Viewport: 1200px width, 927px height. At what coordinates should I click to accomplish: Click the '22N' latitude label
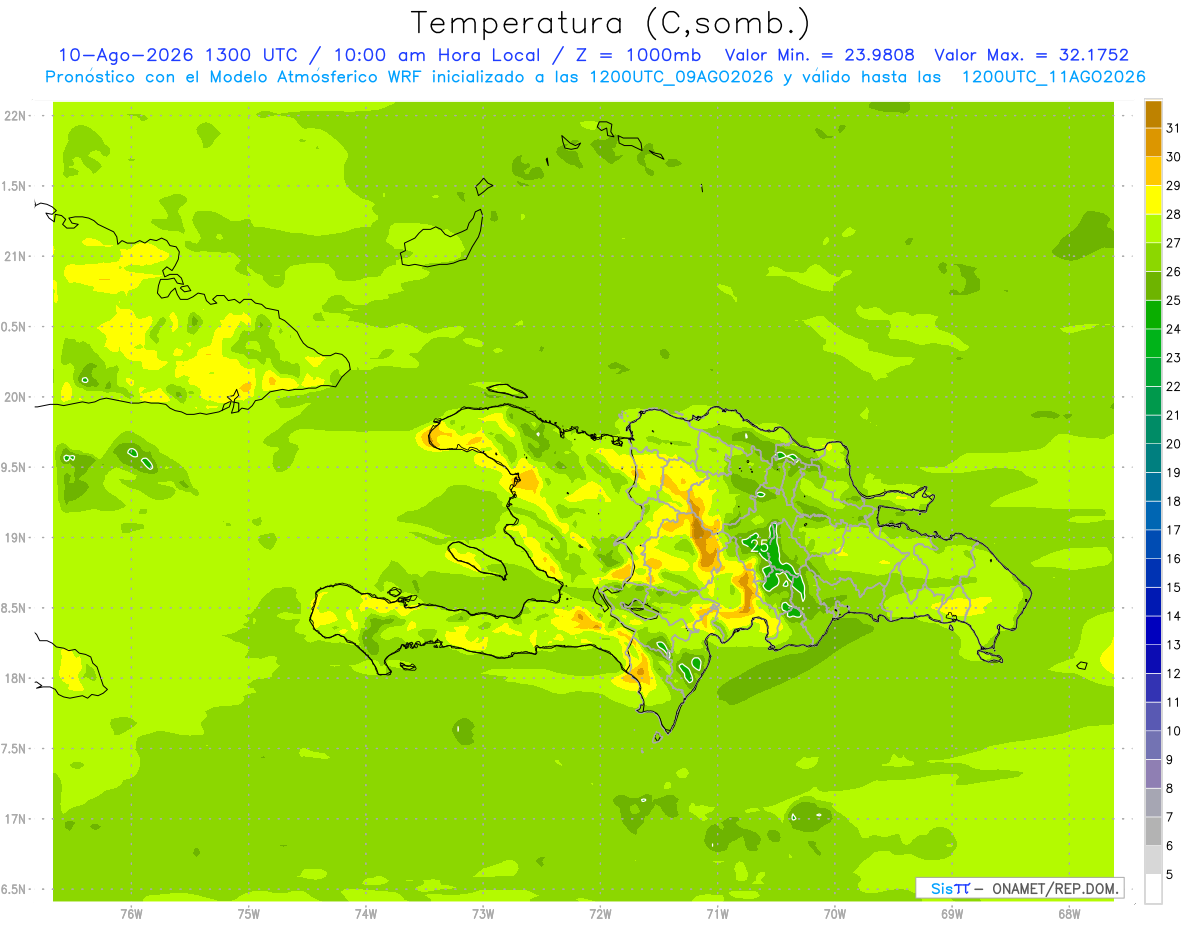[16, 116]
